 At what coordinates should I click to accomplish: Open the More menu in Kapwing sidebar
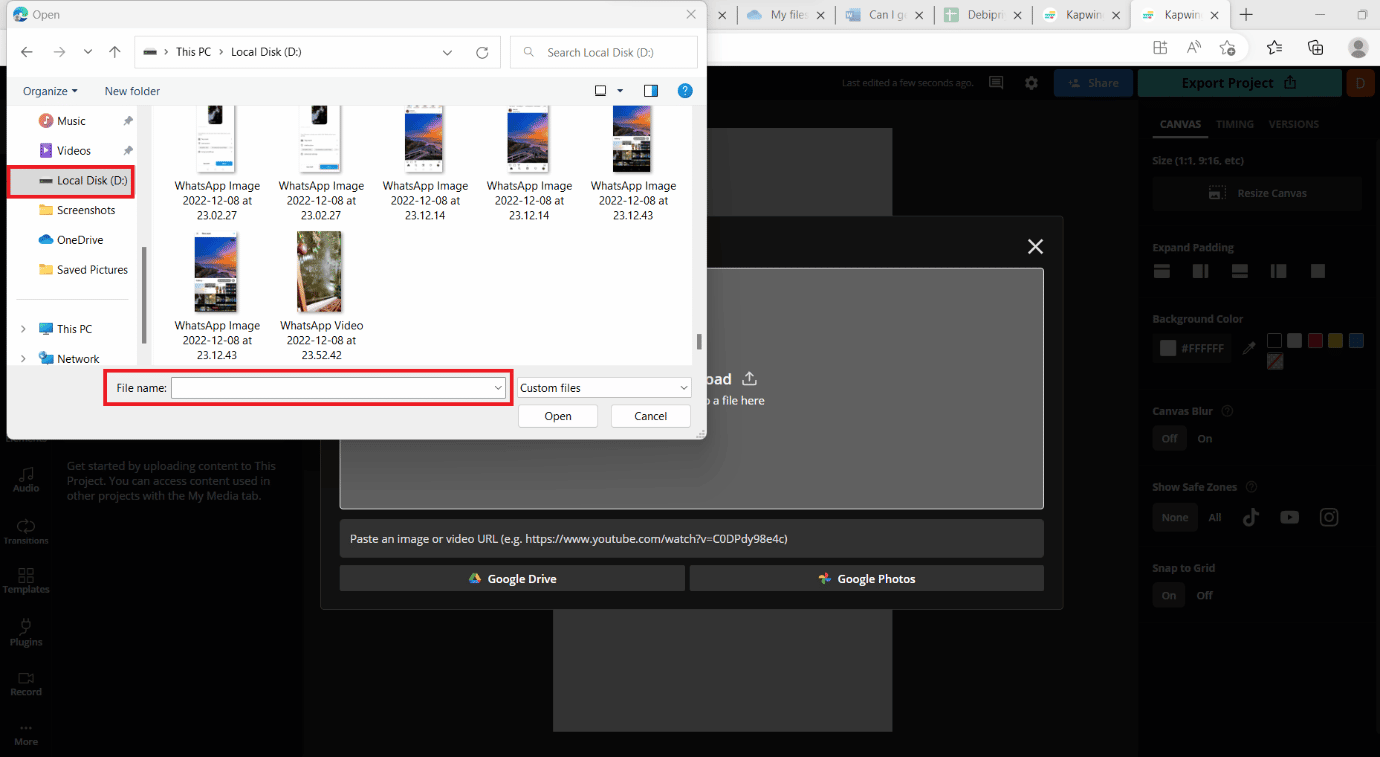[x=26, y=735]
